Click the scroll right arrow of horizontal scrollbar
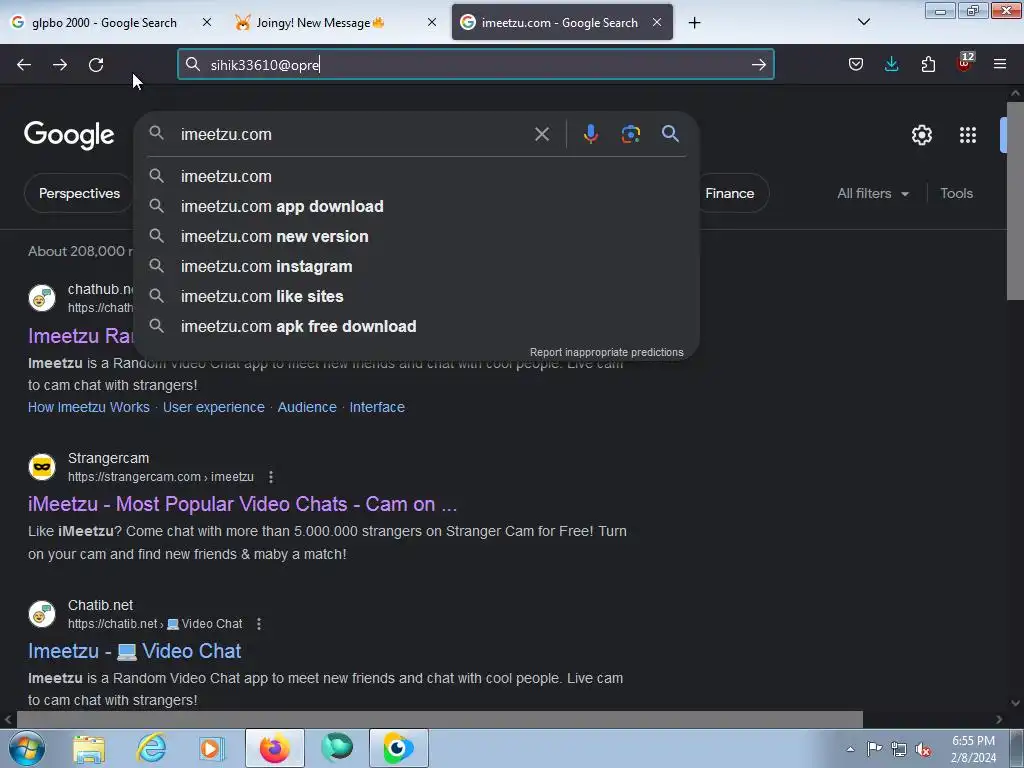 pos(999,720)
